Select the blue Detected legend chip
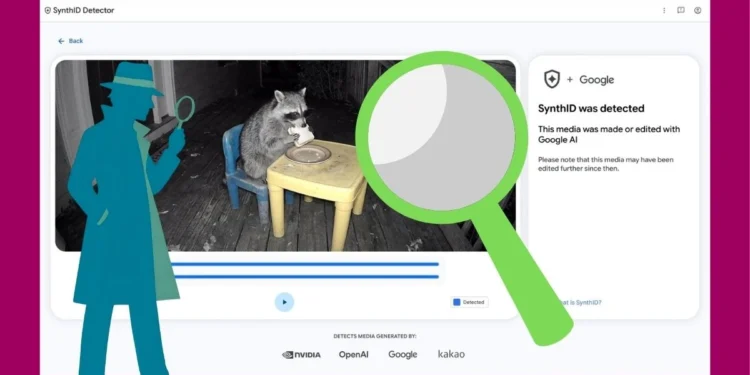Viewport: 750px width, 375px height. (469, 302)
